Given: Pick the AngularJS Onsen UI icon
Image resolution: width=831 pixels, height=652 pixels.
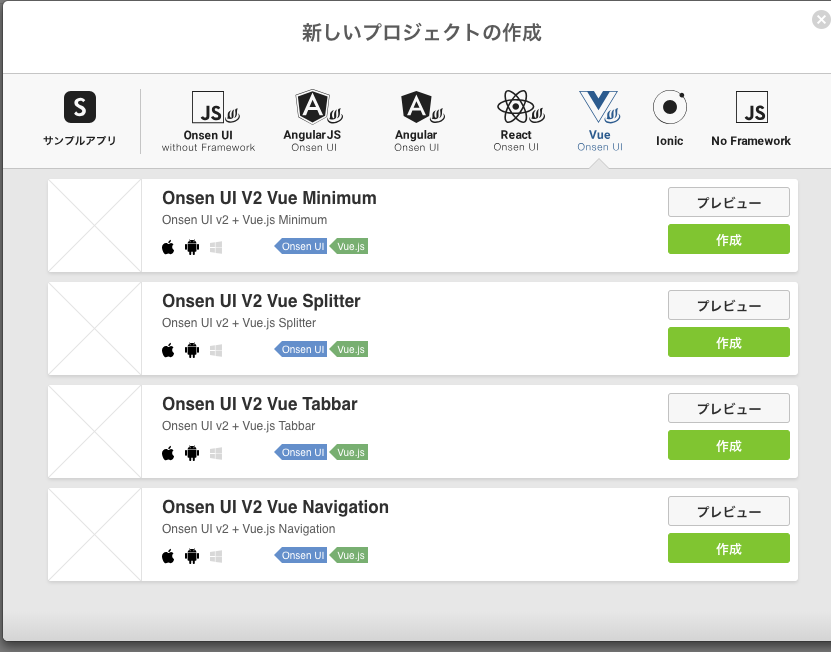Looking at the screenshot, I should coord(319,107).
